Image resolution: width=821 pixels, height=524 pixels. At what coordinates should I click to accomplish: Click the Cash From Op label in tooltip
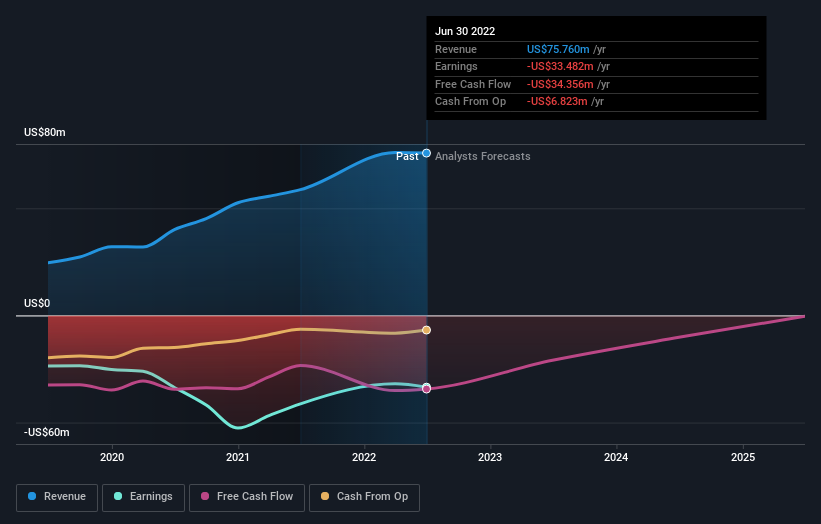pos(471,102)
